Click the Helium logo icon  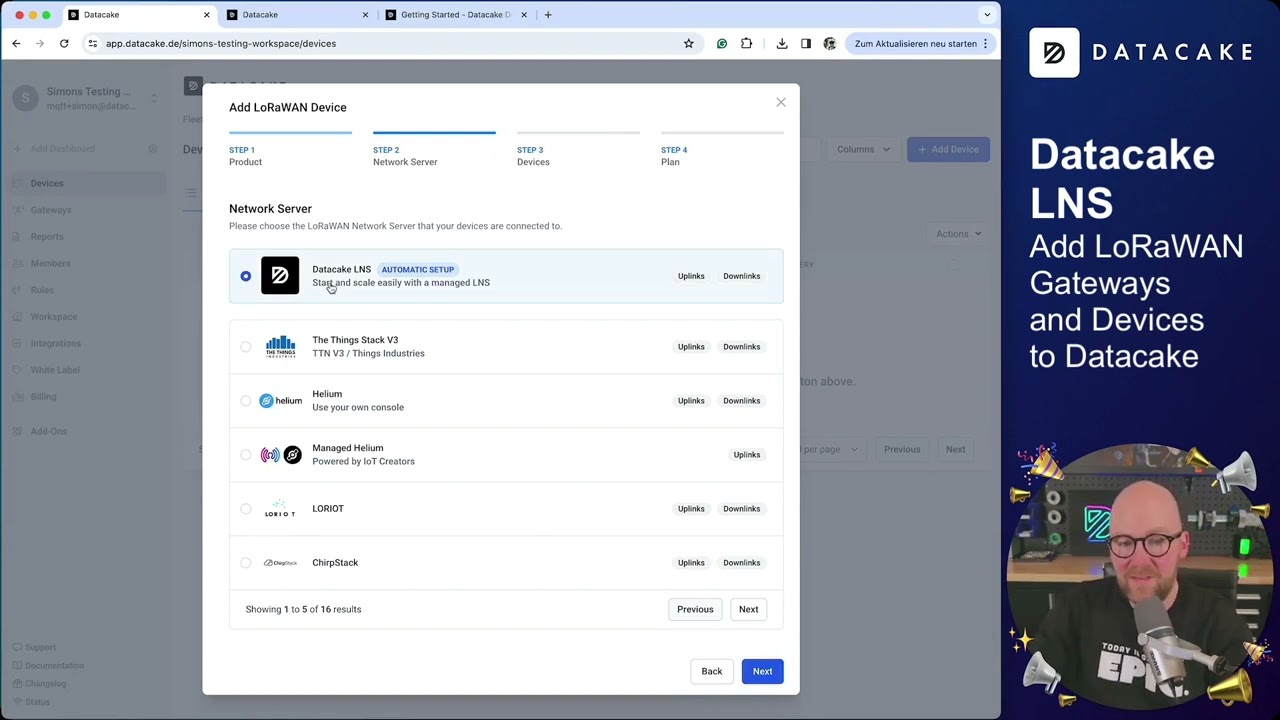click(280, 401)
